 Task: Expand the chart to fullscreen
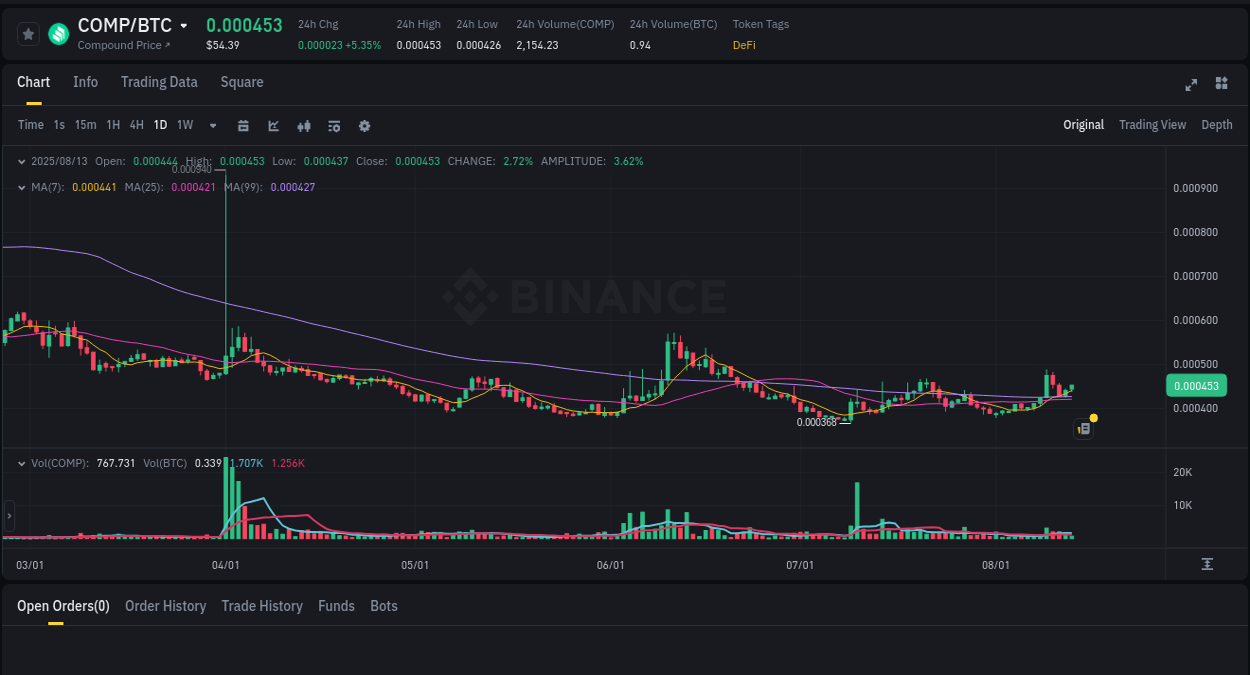point(1190,85)
